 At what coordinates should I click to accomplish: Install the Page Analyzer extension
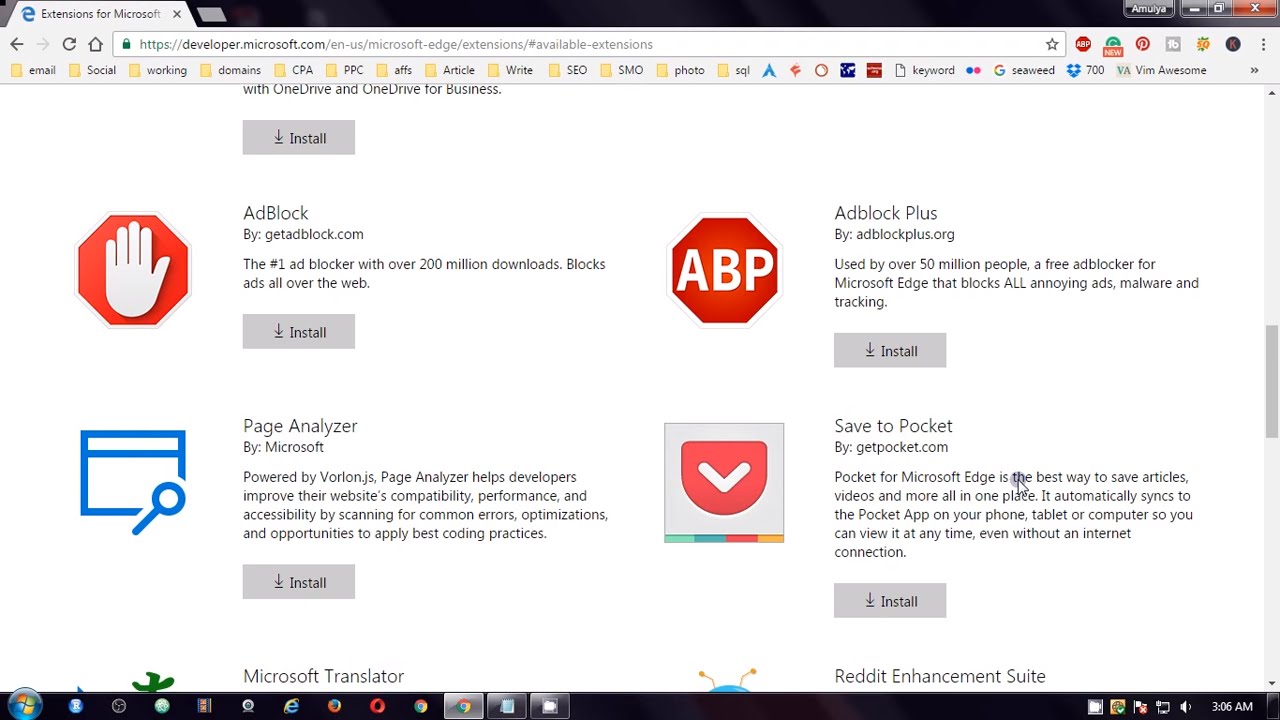click(298, 583)
